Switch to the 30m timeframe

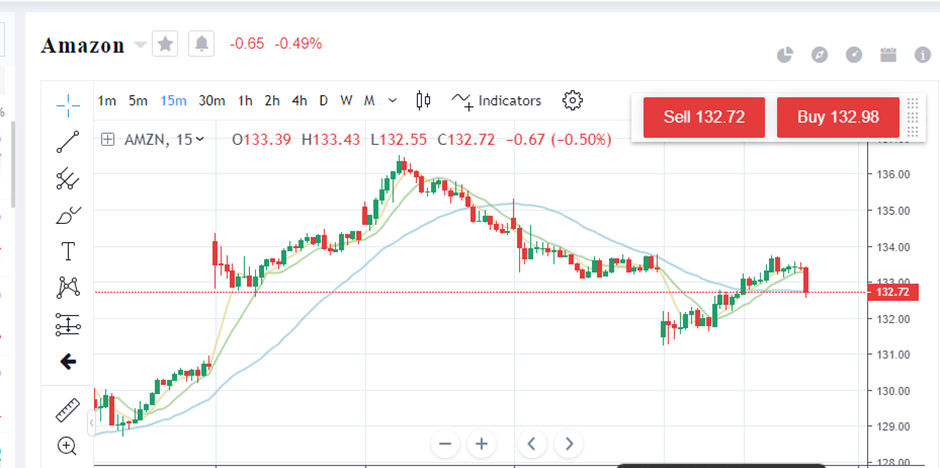pos(211,101)
